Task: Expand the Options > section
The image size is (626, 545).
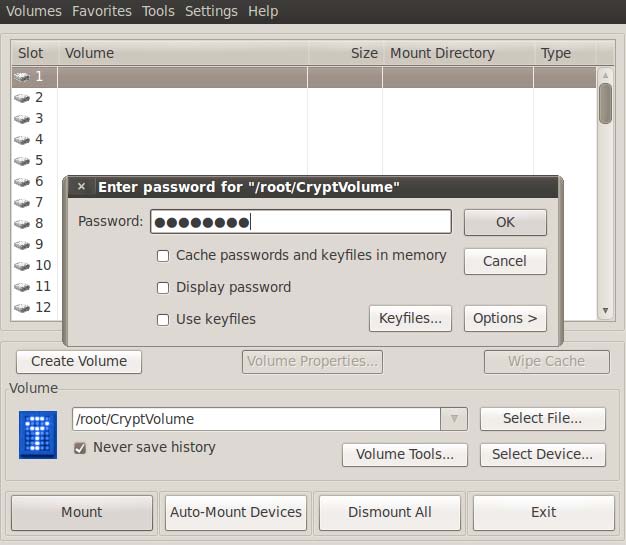Action: (504, 319)
